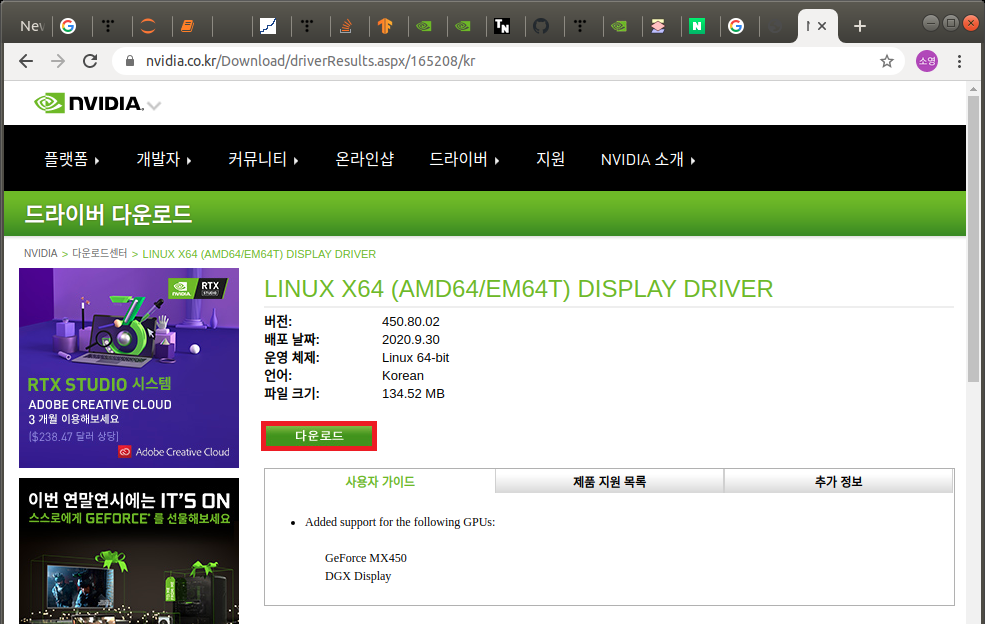The height and width of the screenshot is (624, 987).
Task: Switch to the orange book icon tab
Action: (x=187, y=26)
